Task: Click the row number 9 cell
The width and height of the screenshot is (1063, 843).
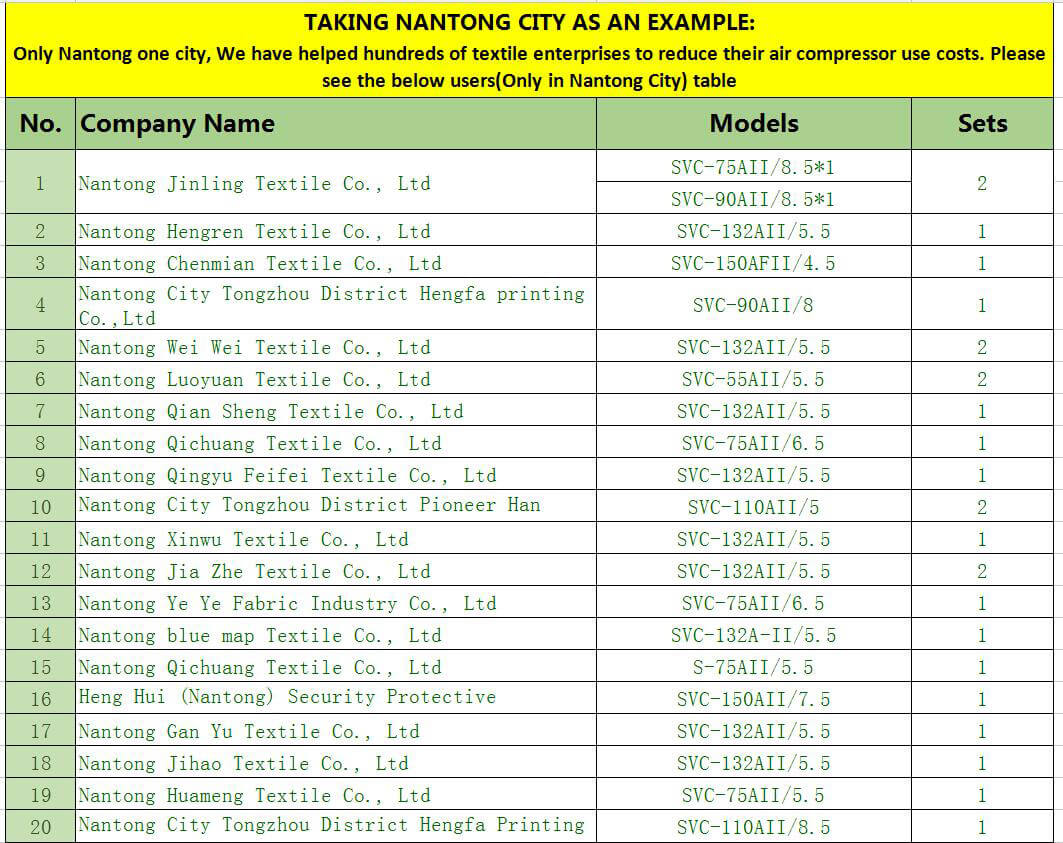Action: [x=41, y=474]
